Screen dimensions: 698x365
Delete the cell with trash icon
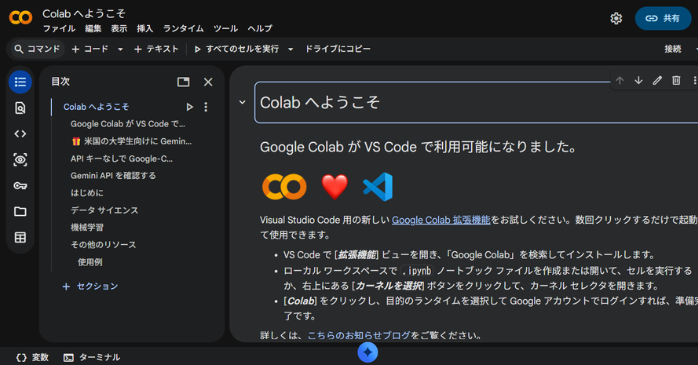click(x=676, y=81)
